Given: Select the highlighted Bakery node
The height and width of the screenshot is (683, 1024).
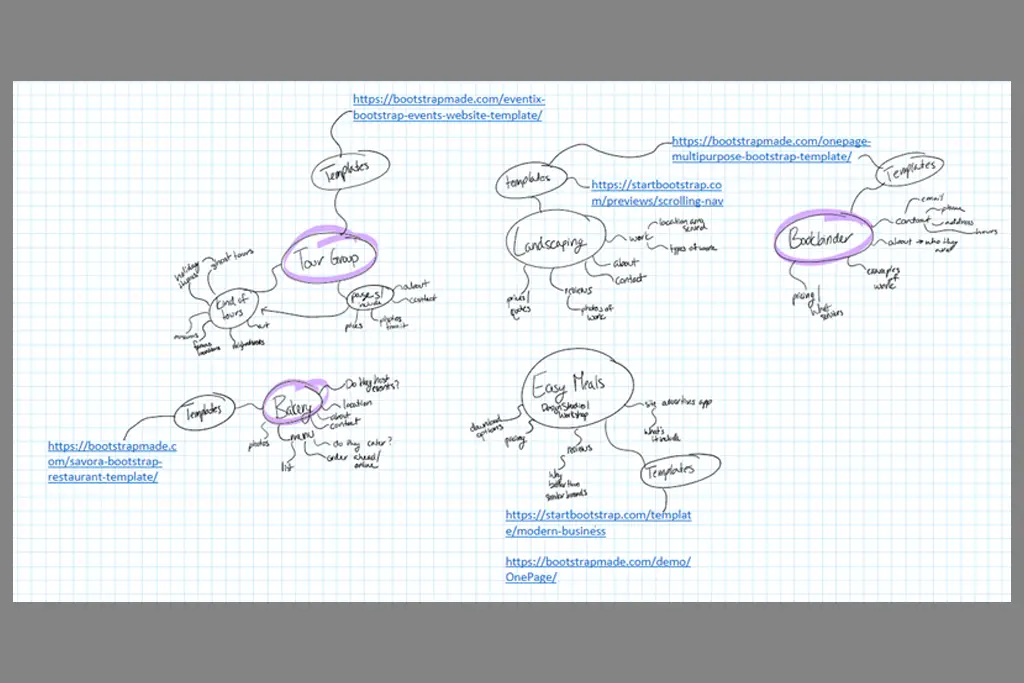Looking at the screenshot, I should pos(291,403).
